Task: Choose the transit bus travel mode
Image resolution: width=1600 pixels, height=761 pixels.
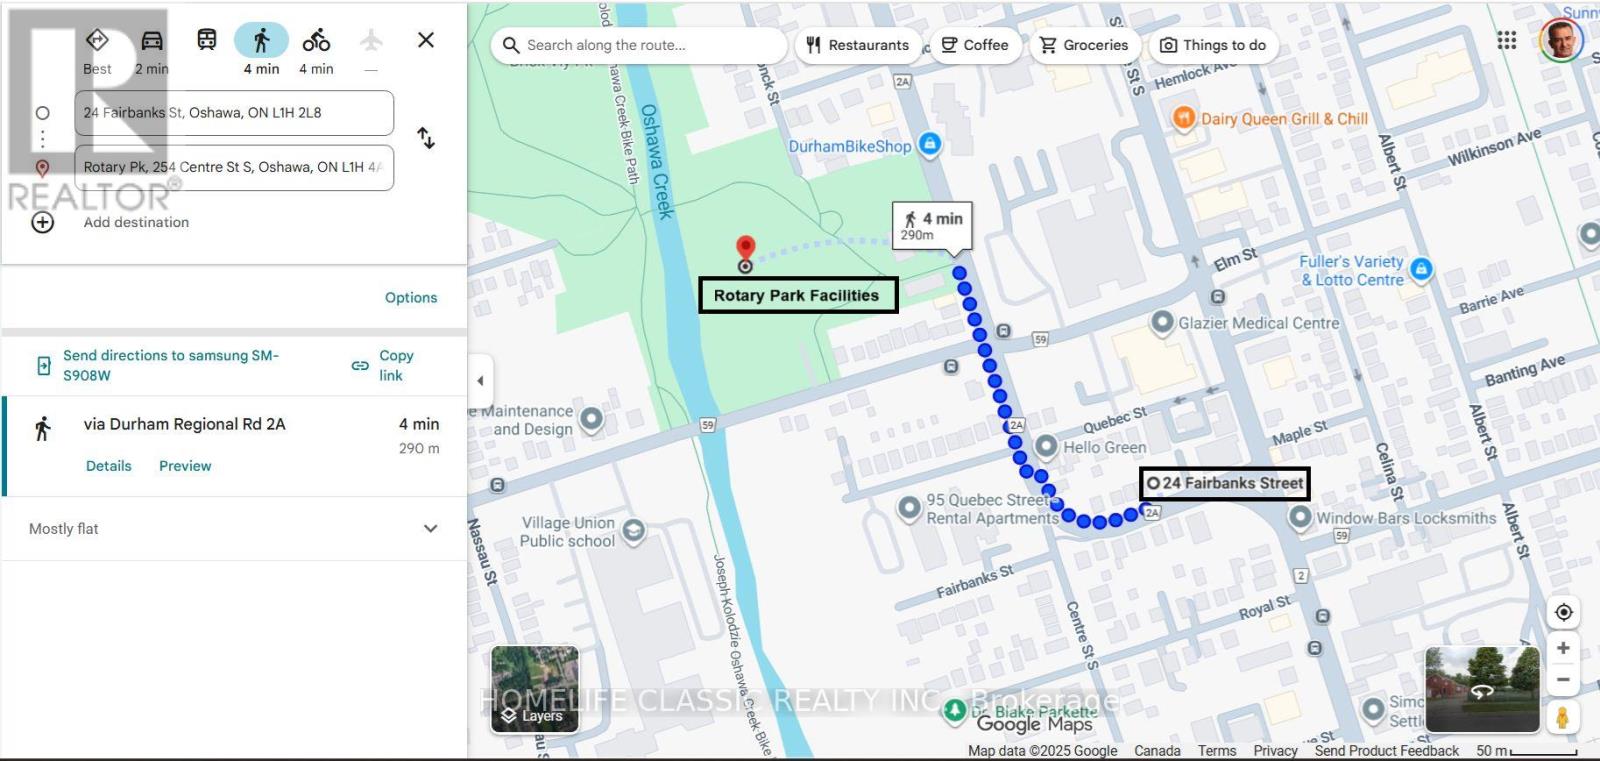Action: coord(206,40)
